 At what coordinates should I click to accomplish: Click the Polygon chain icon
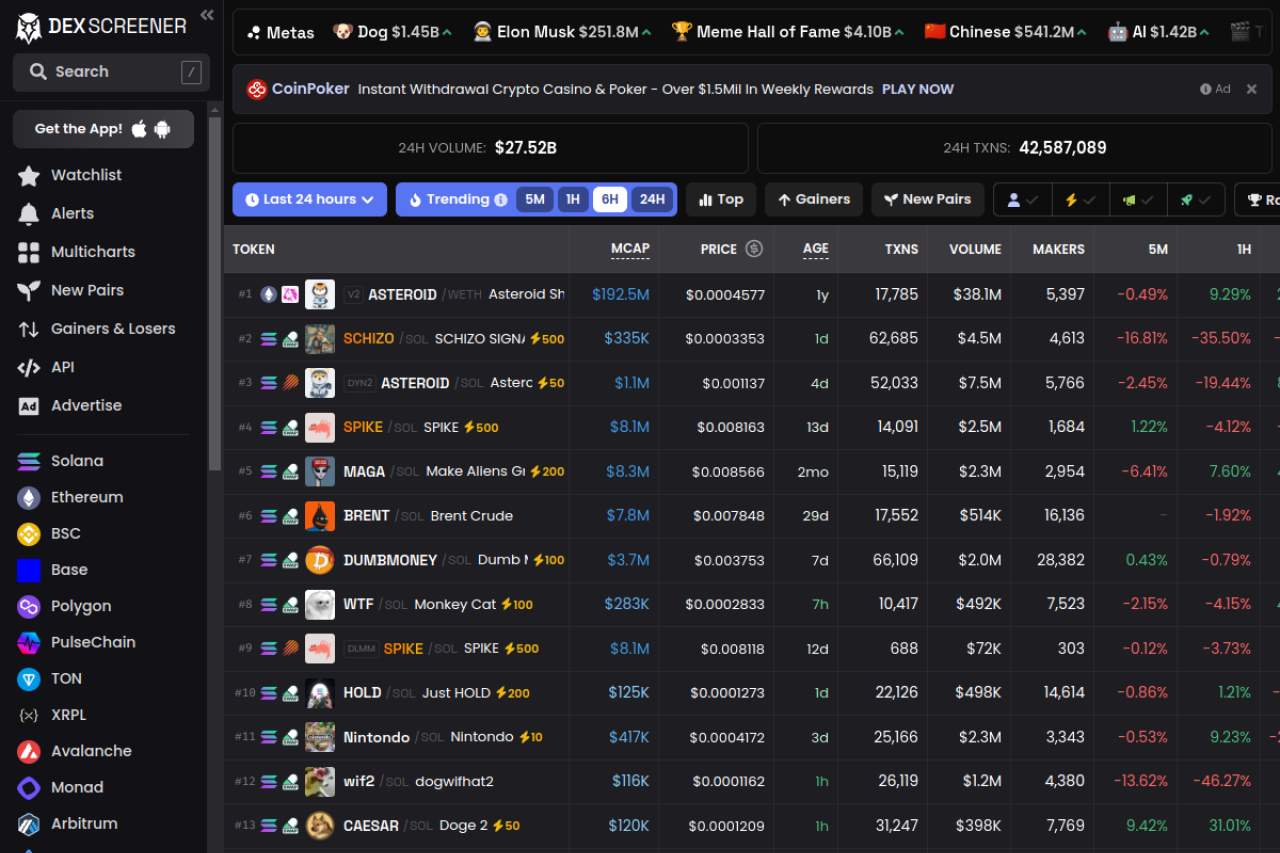[29, 607]
